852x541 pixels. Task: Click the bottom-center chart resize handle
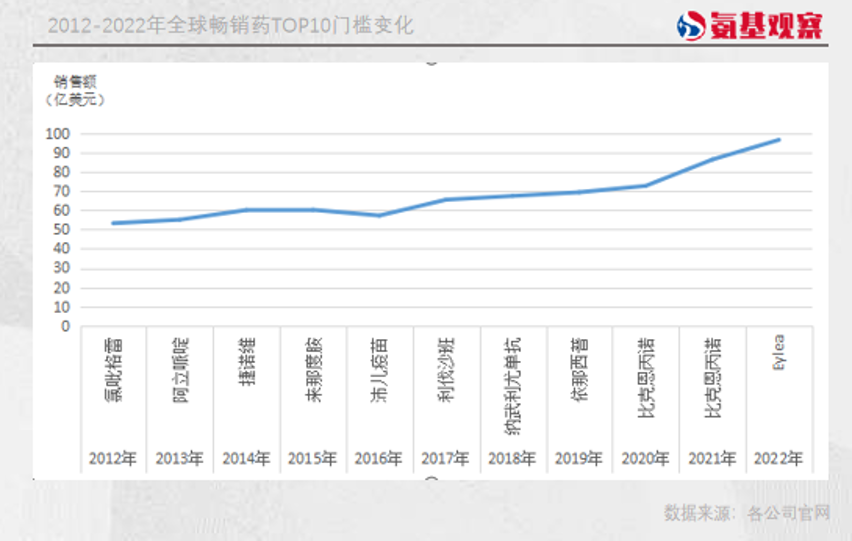(x=432, y=480)
